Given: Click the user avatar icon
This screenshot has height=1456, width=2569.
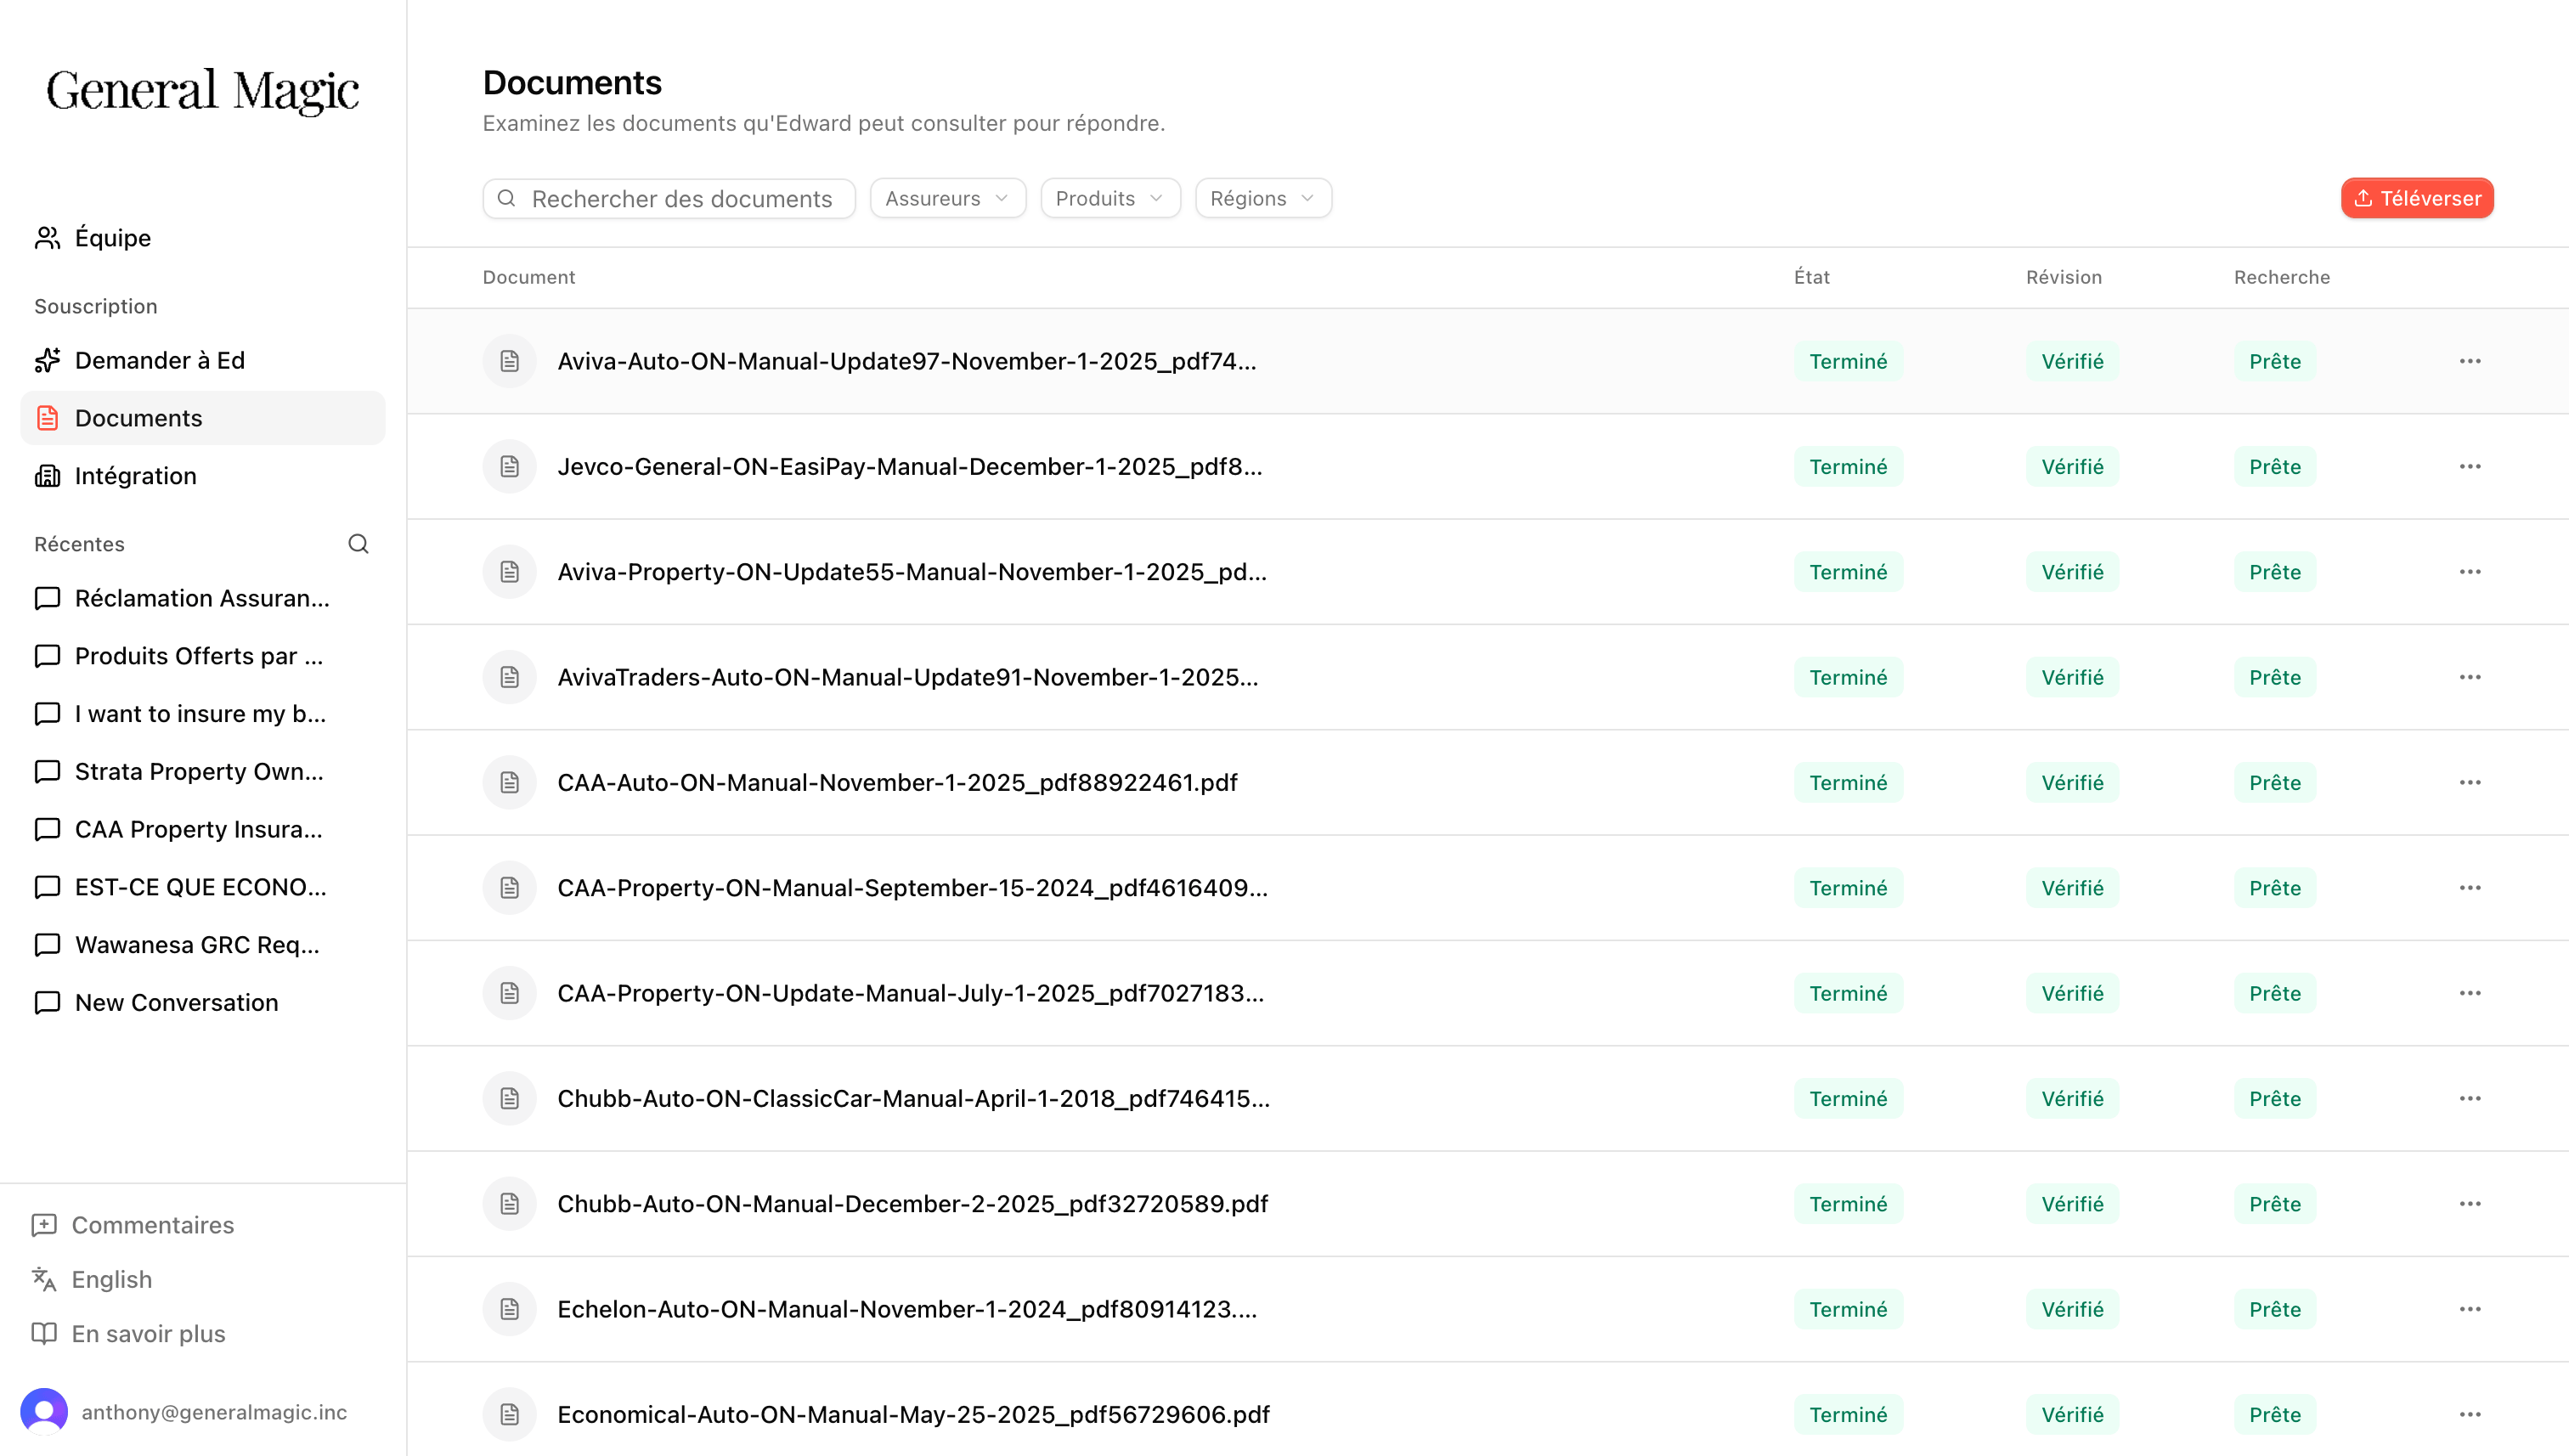Looking at the screenshot, I should click(44, 1412).
